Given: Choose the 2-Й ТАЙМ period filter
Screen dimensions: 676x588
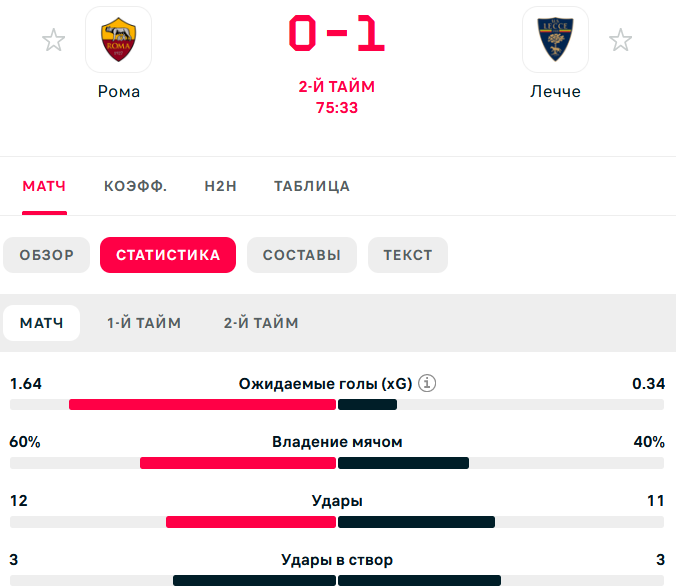Looking at the screenshot, I should coord(261,323).
